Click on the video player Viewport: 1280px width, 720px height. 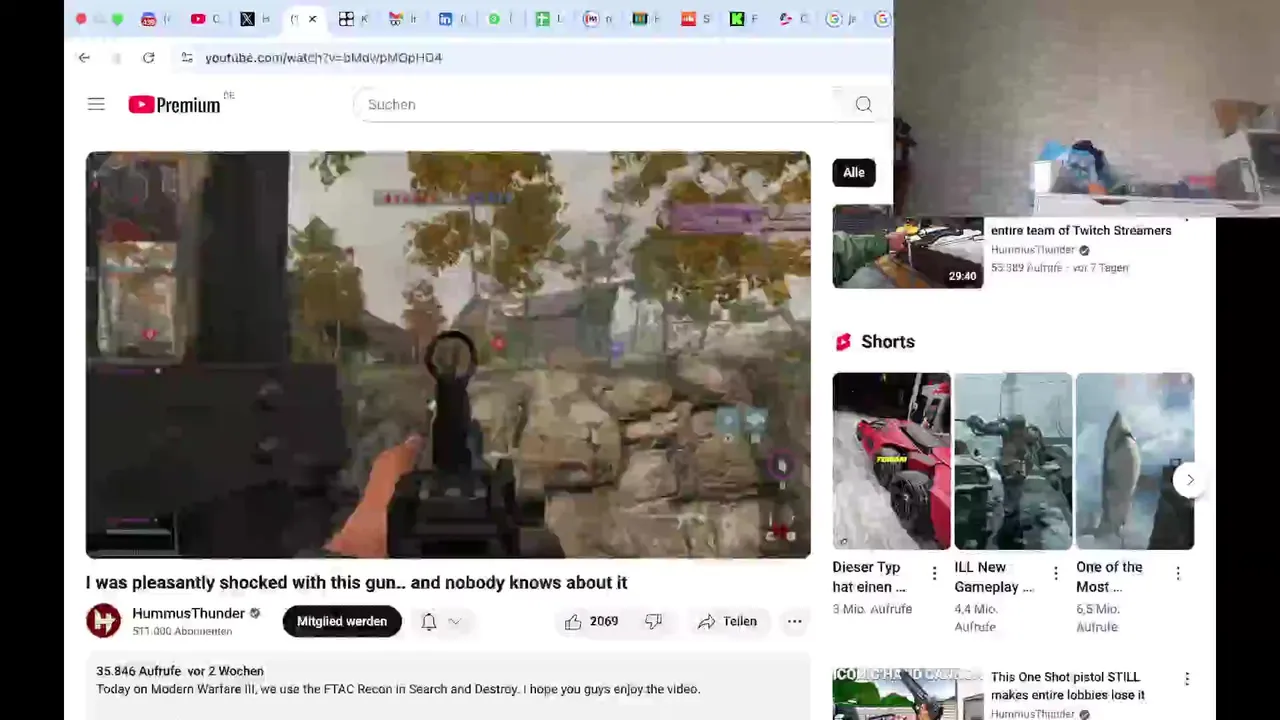(x=448, y=355)
